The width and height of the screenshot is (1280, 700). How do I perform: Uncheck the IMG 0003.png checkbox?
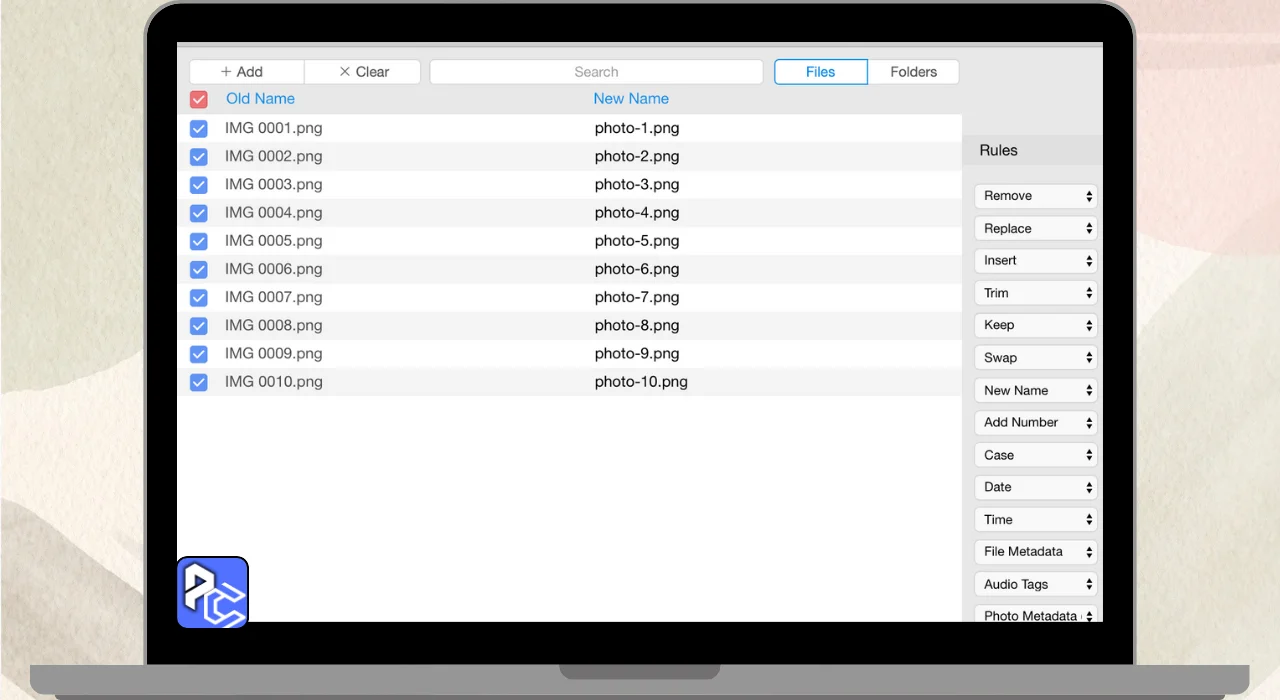[198, 184]
